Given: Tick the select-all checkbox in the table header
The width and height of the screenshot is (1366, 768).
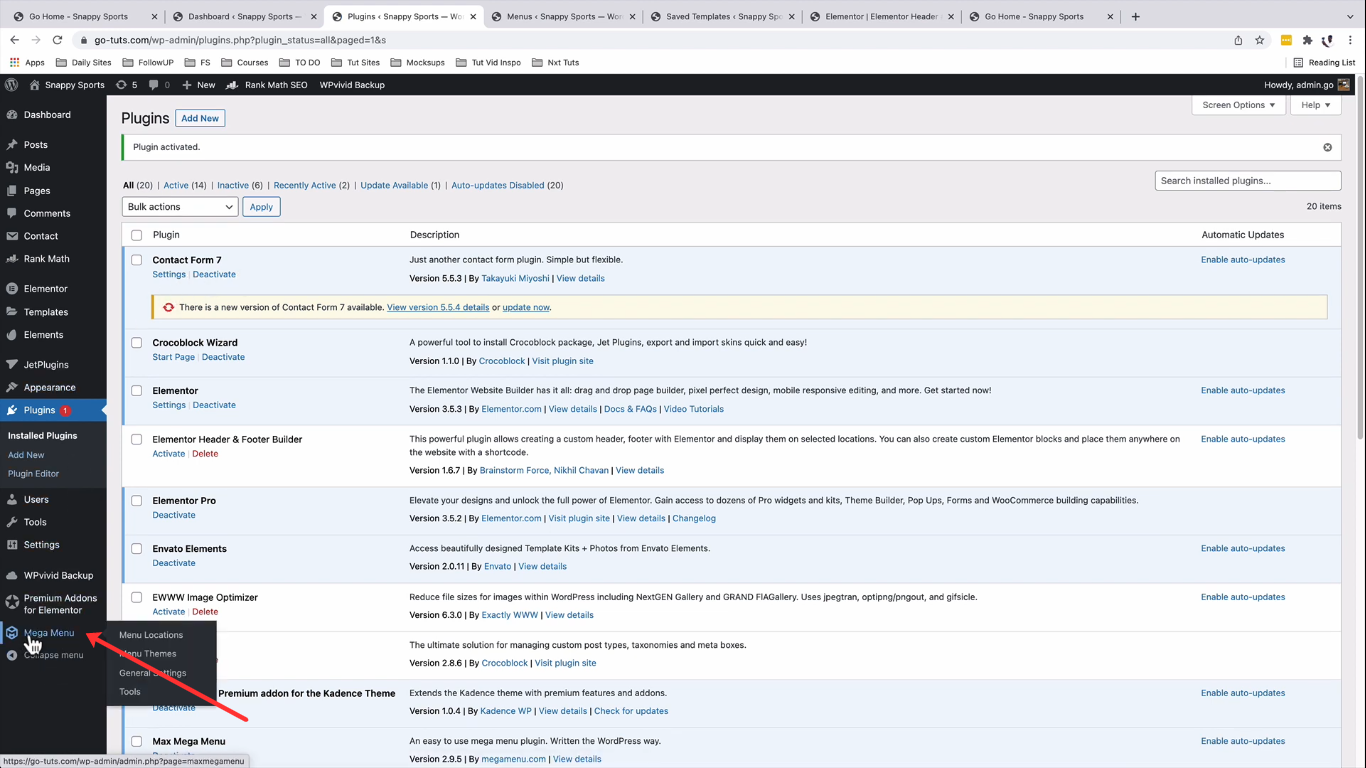Looking at the screenshot, I should click(x=137, y=235).
